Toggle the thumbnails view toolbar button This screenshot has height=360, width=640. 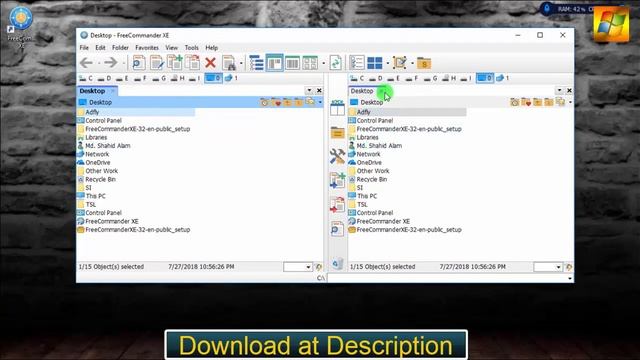[x=310, y=63]
